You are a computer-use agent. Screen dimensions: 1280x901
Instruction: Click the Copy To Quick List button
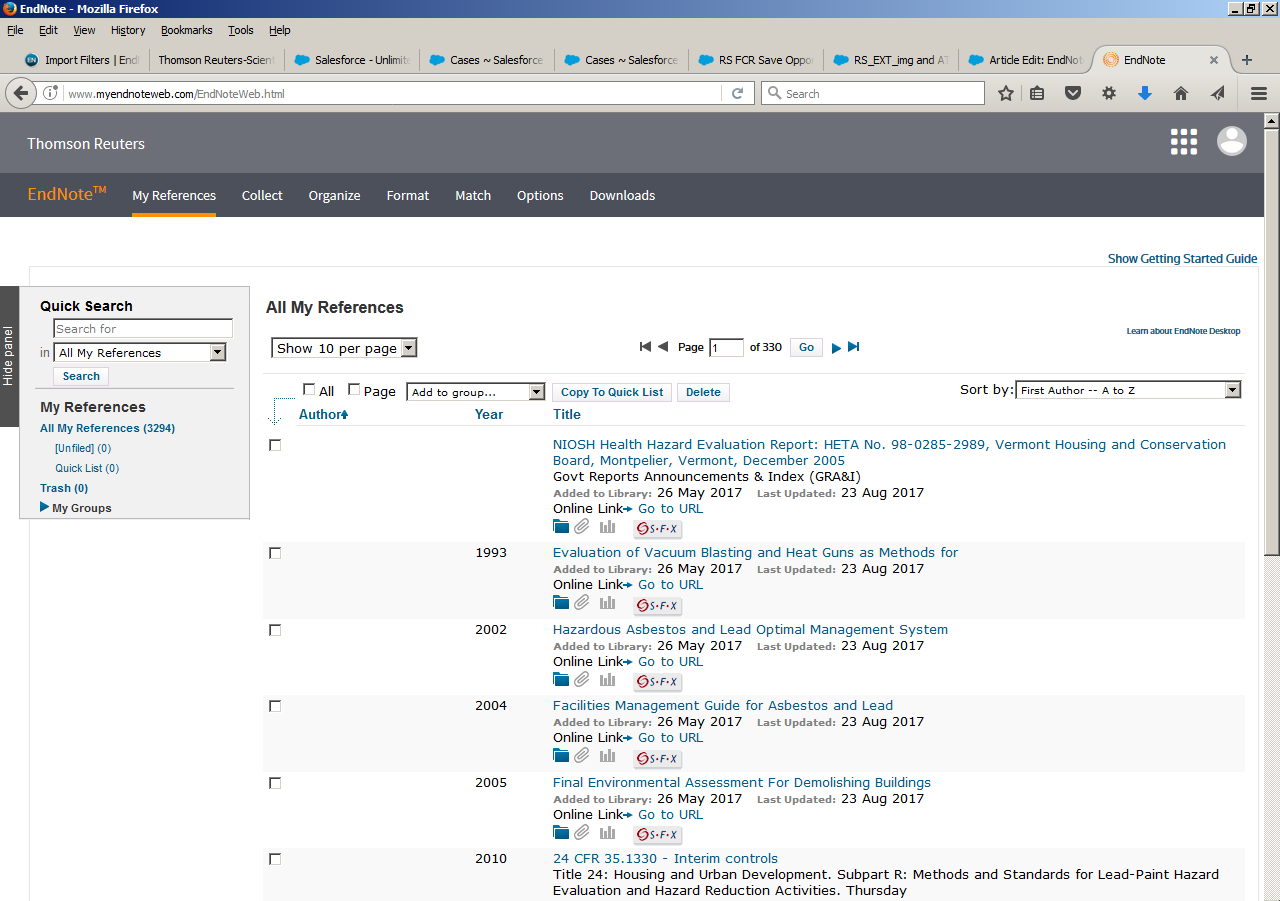(611, 392)
